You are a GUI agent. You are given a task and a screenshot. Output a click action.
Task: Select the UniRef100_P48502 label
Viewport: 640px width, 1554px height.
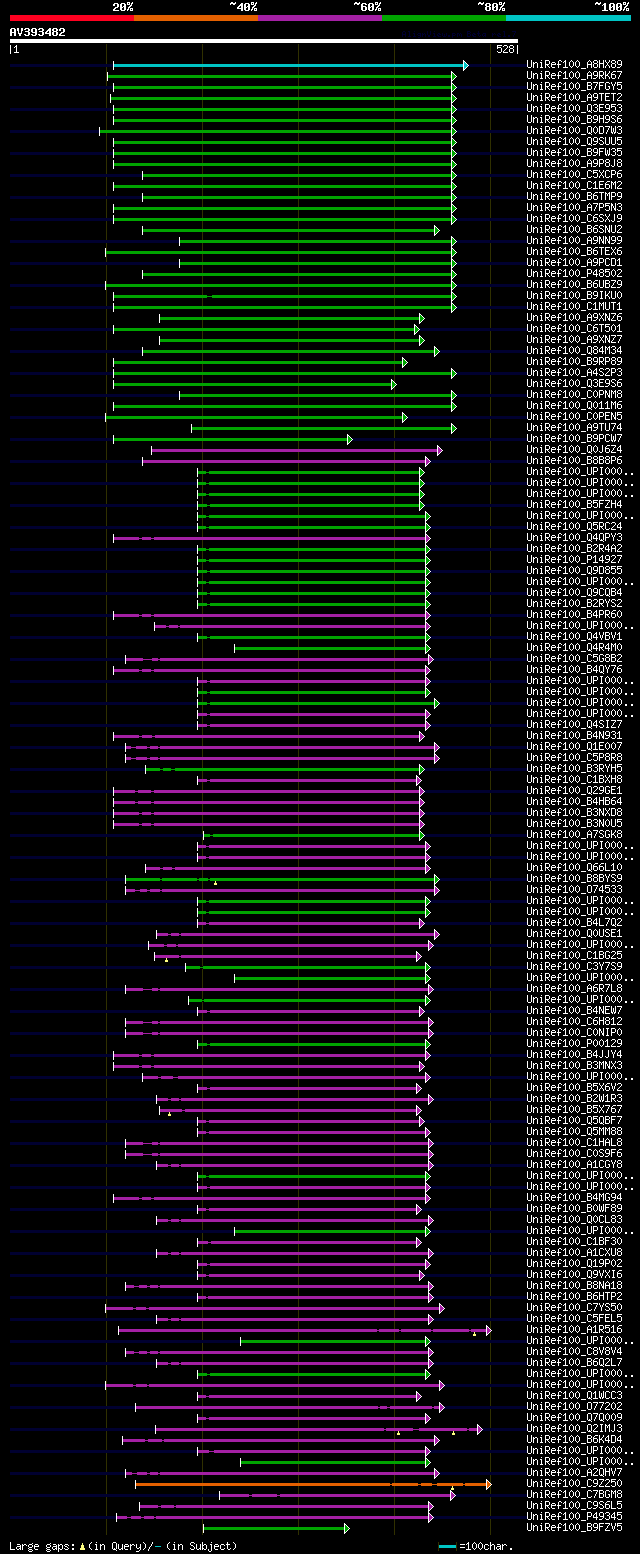(x=574, y=274)
